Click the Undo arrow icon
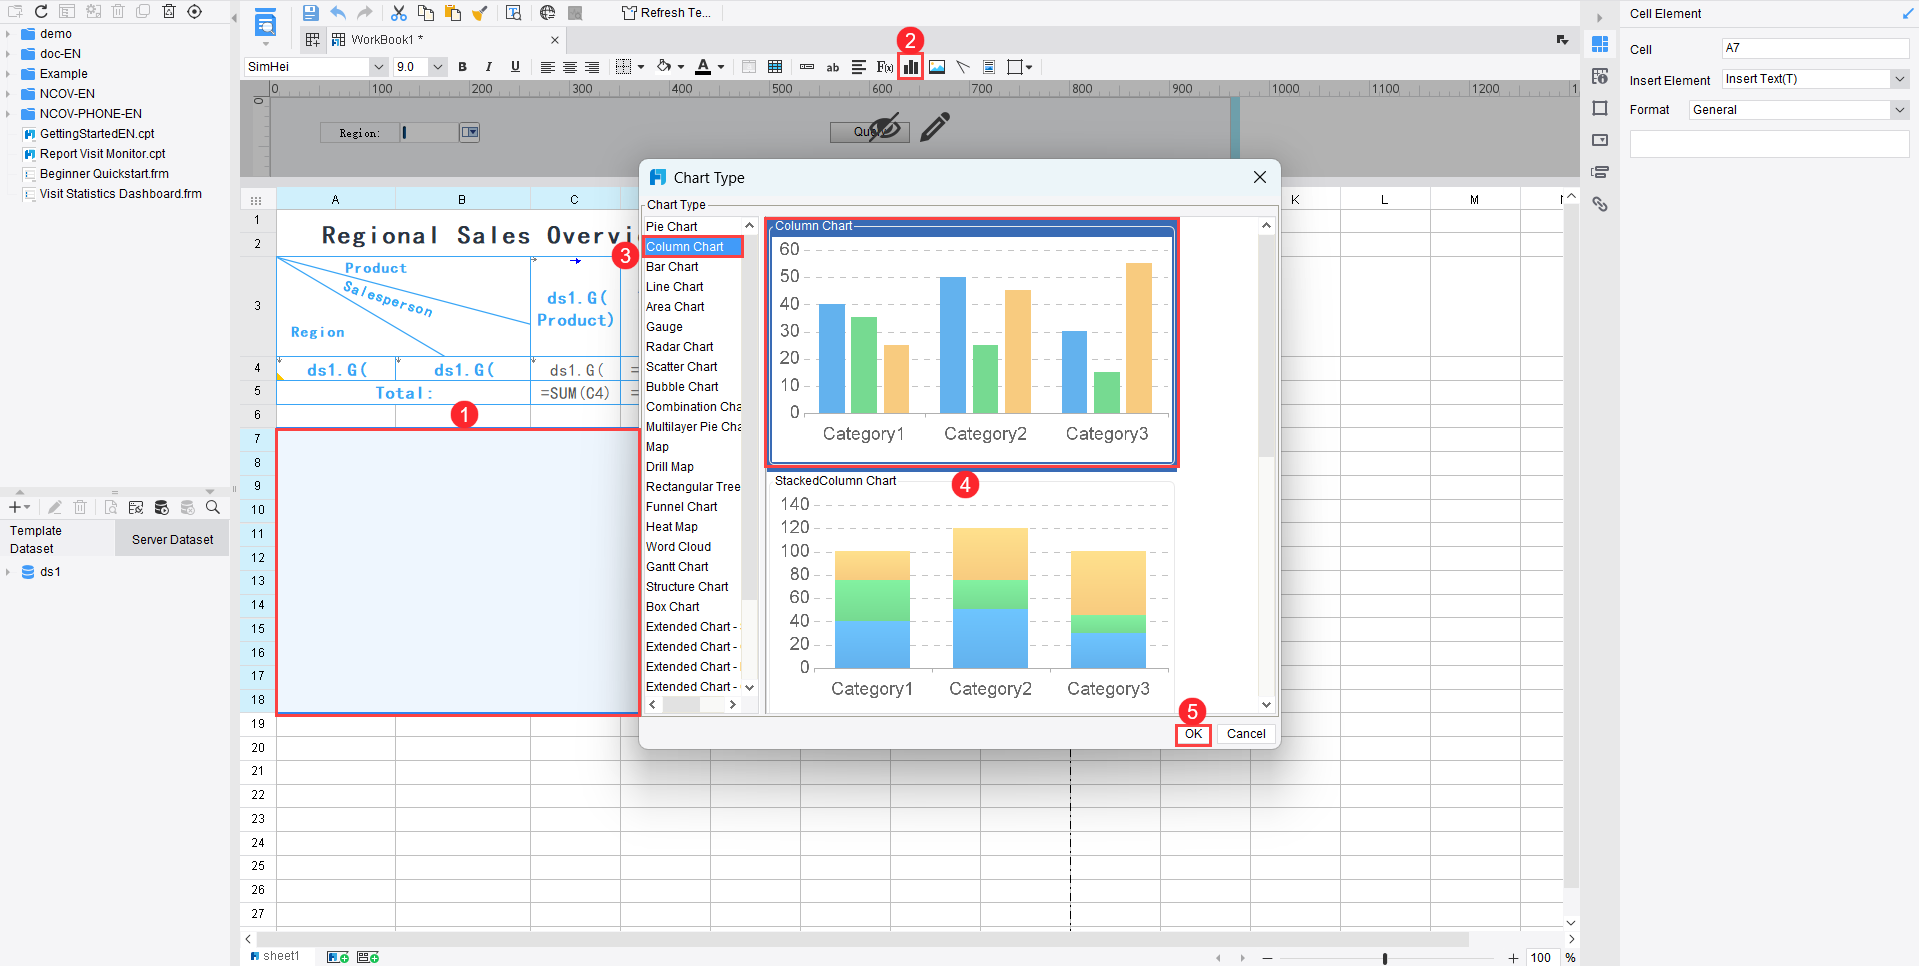The height and width of the screenshot is (966, 1919). point(338,13)
